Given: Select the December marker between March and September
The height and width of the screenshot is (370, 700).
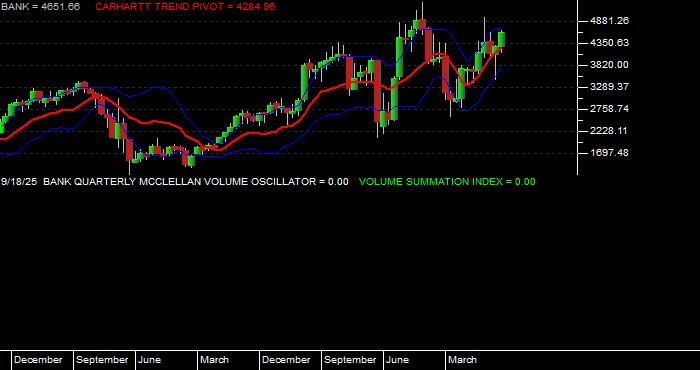Looking at the screenshot, I should [286, 360].
